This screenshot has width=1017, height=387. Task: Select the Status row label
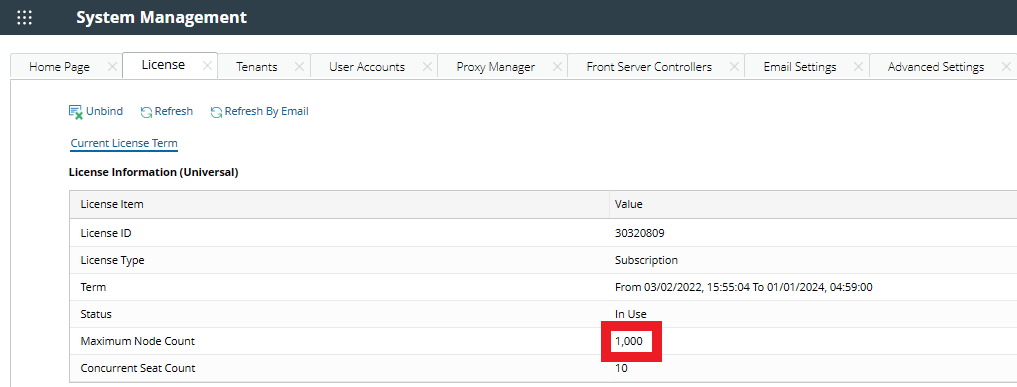96,314
